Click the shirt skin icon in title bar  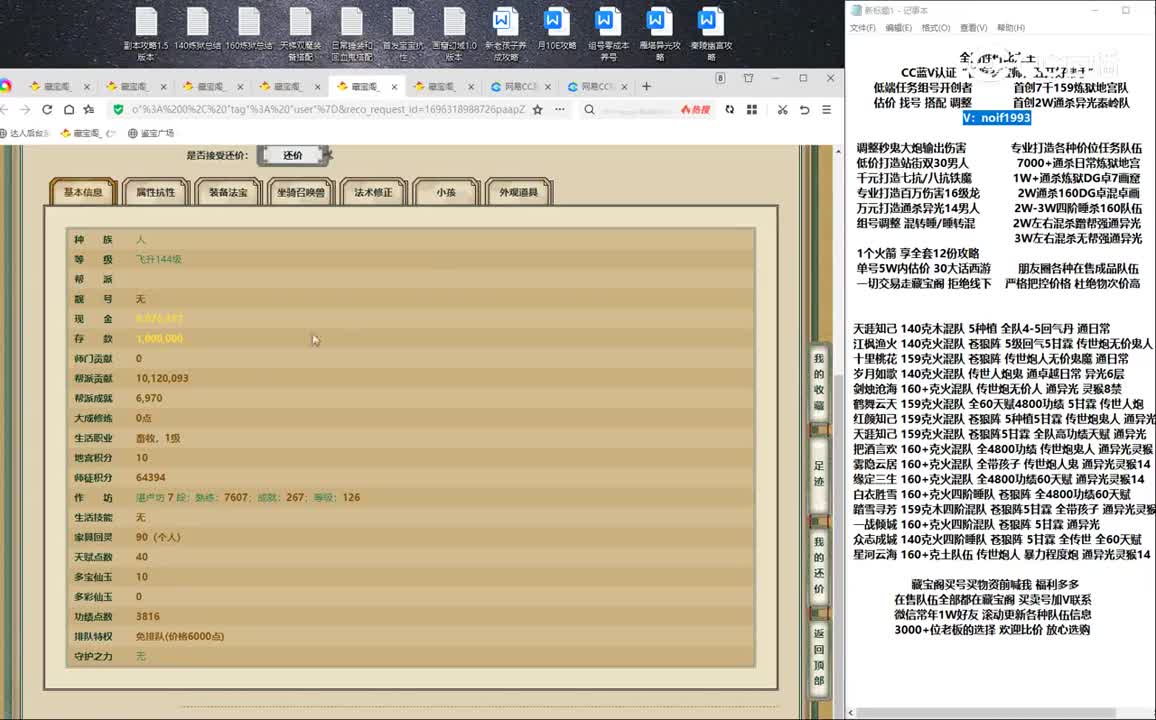[x=748, y=78]
